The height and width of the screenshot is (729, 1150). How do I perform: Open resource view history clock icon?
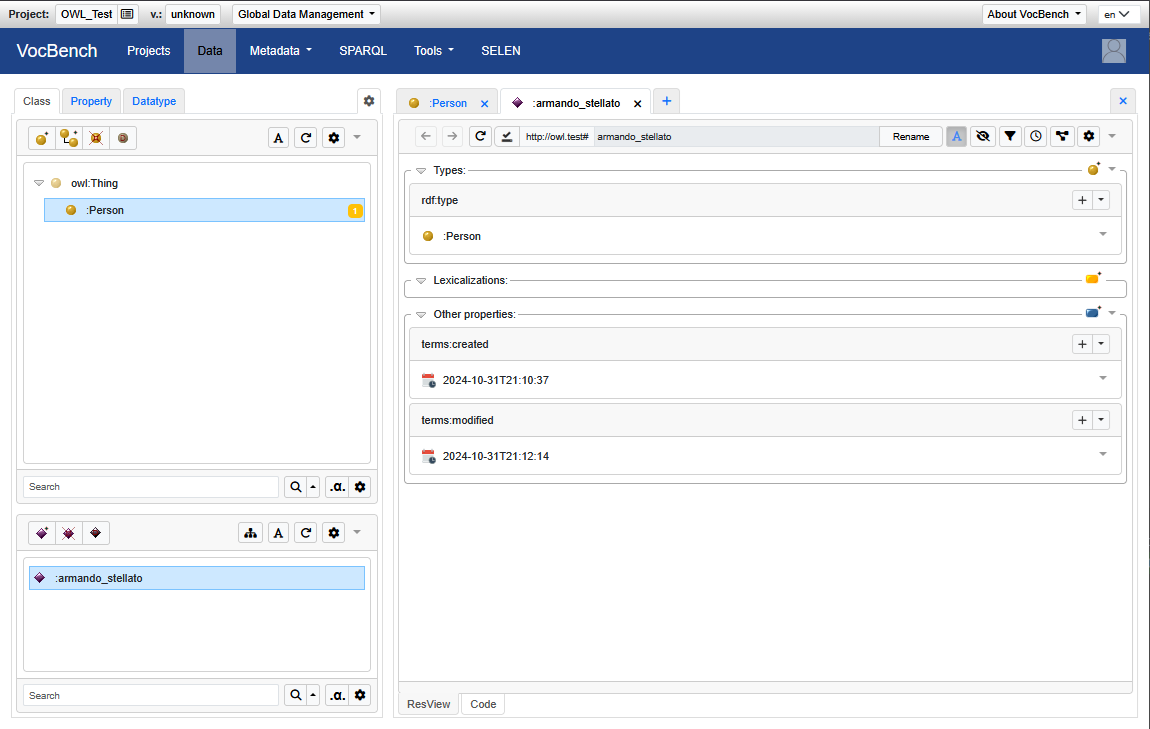(1036, 136)
